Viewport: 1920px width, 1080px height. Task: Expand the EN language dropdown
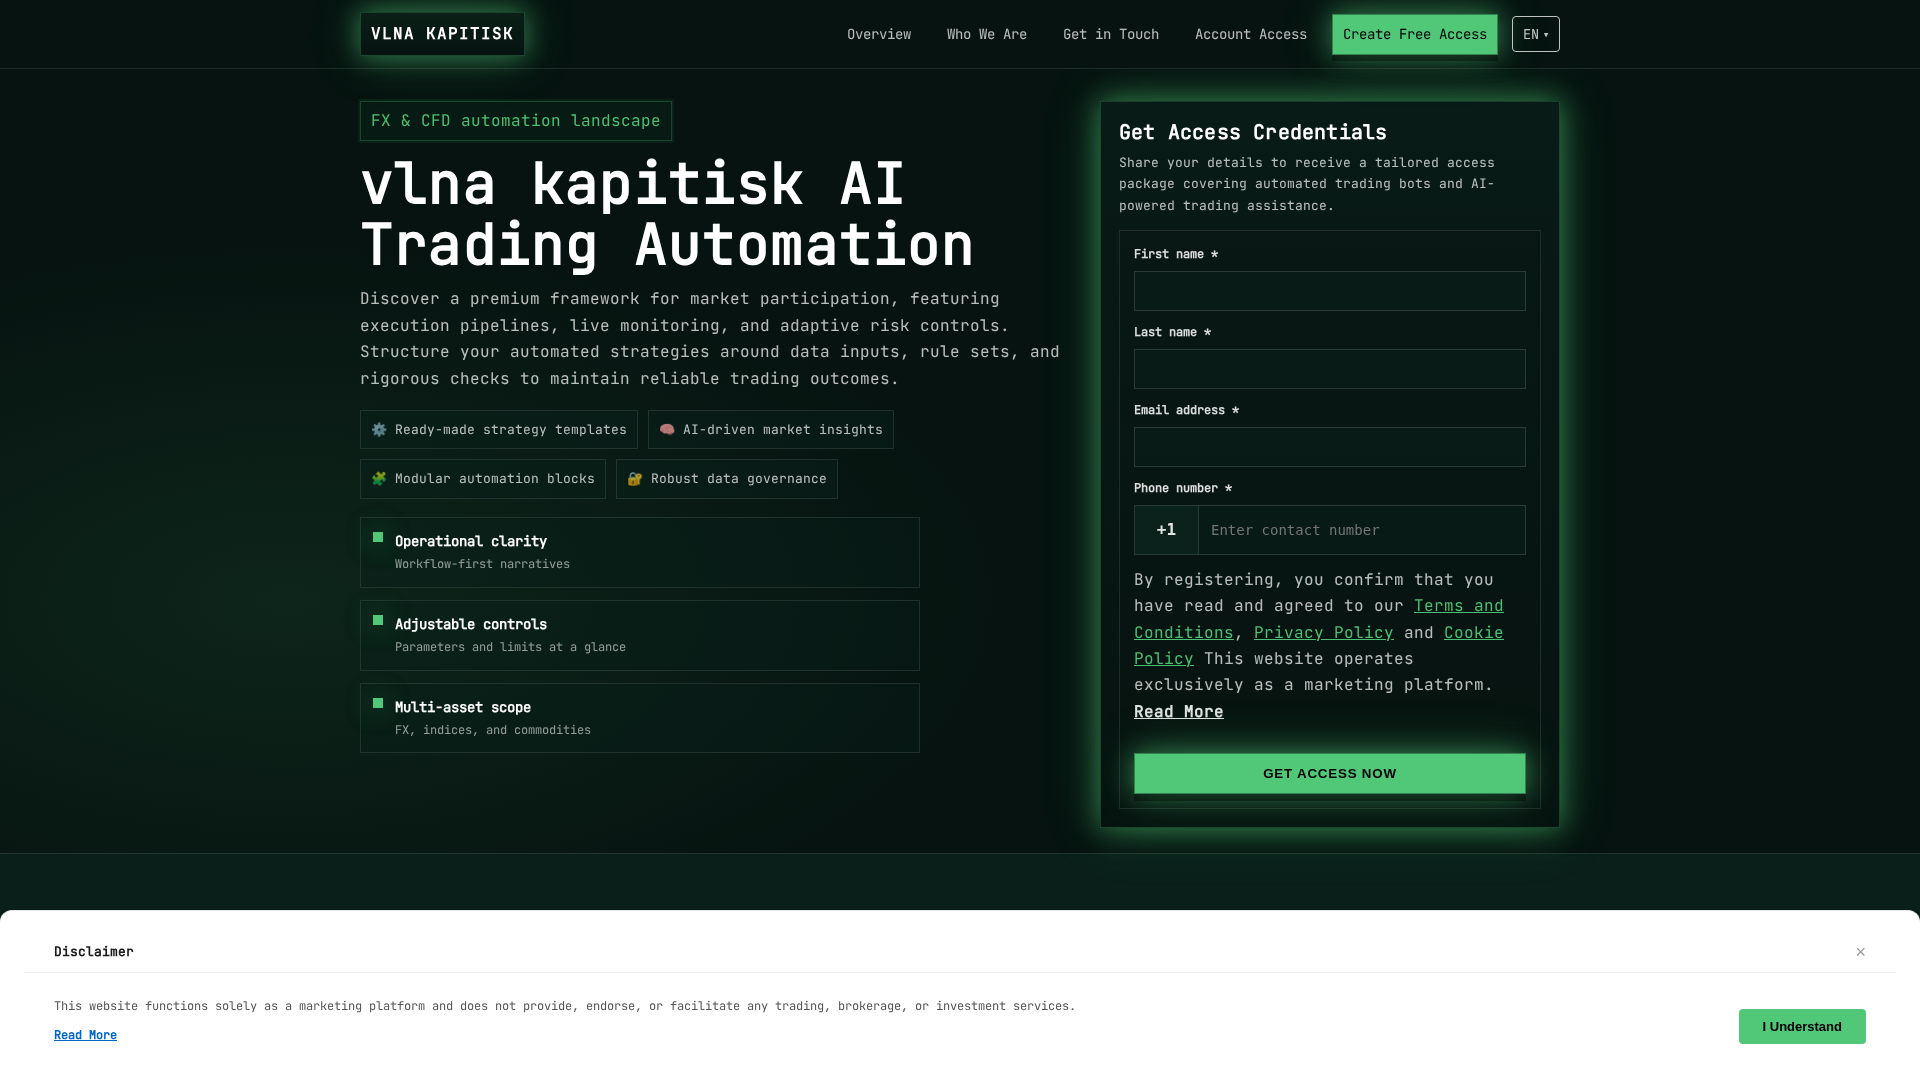tap(1536, 34)
